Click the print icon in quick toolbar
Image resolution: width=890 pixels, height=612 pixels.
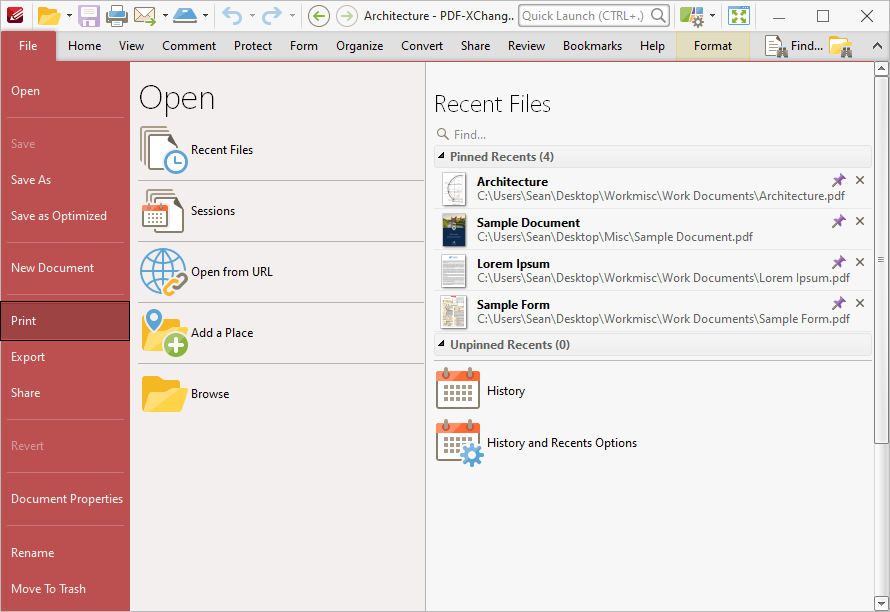click(117, 16)
